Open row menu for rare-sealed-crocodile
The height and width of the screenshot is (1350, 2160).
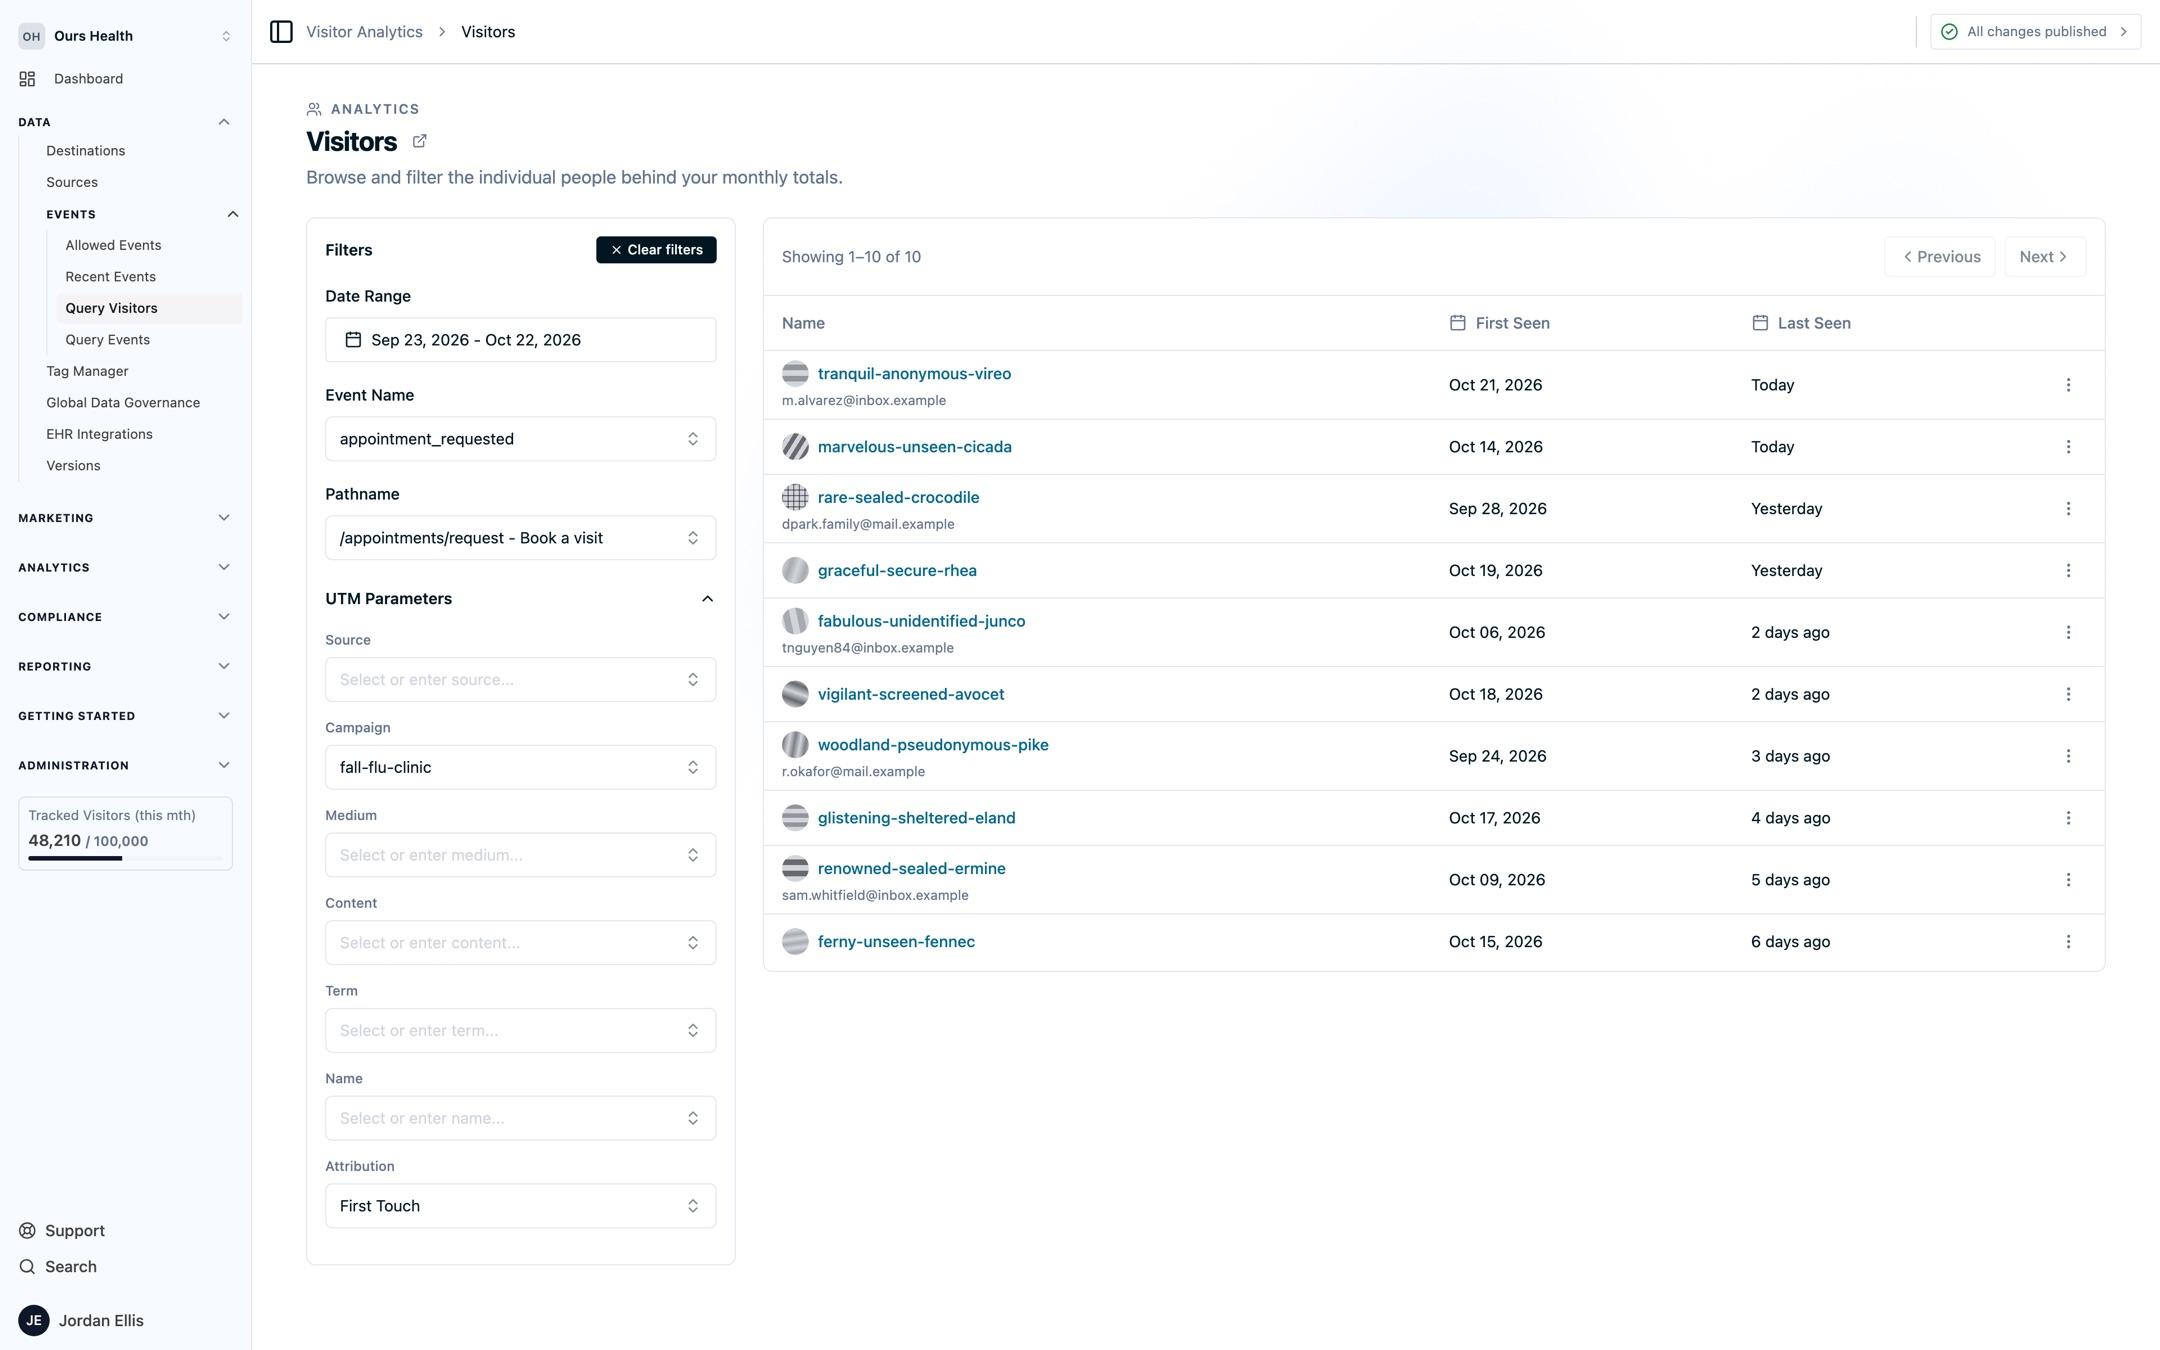pos(2068,509)
